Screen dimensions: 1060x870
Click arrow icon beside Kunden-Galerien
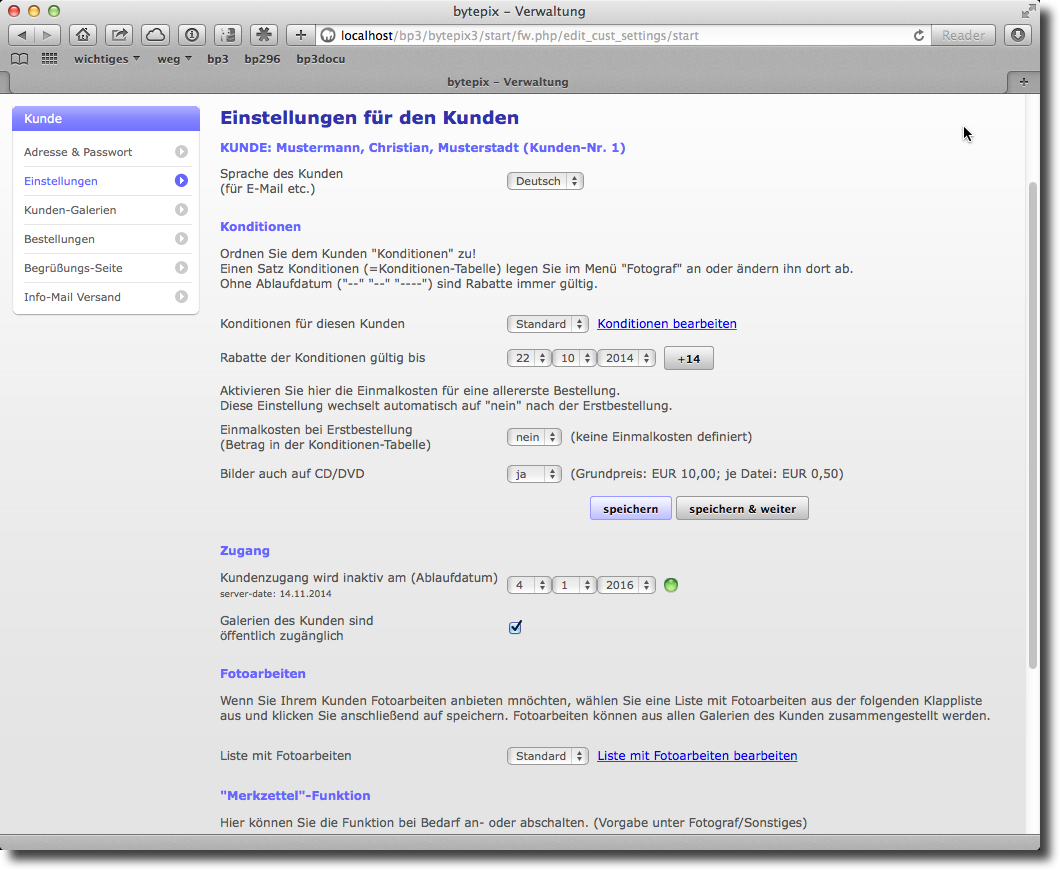click(x=181, y=210)
